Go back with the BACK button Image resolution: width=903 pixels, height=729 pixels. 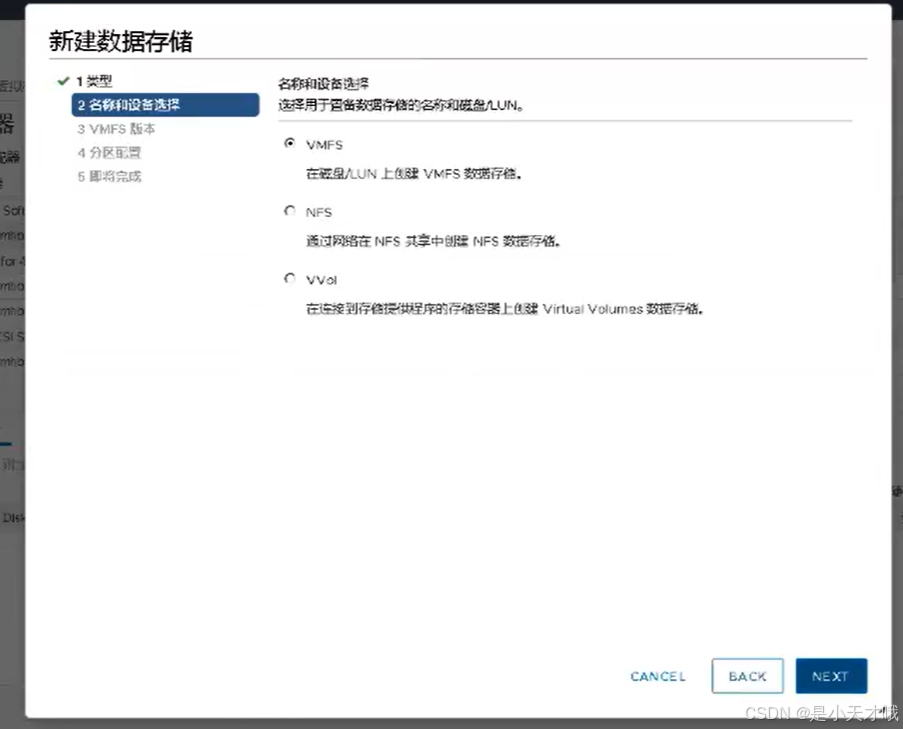coord(748,676)
